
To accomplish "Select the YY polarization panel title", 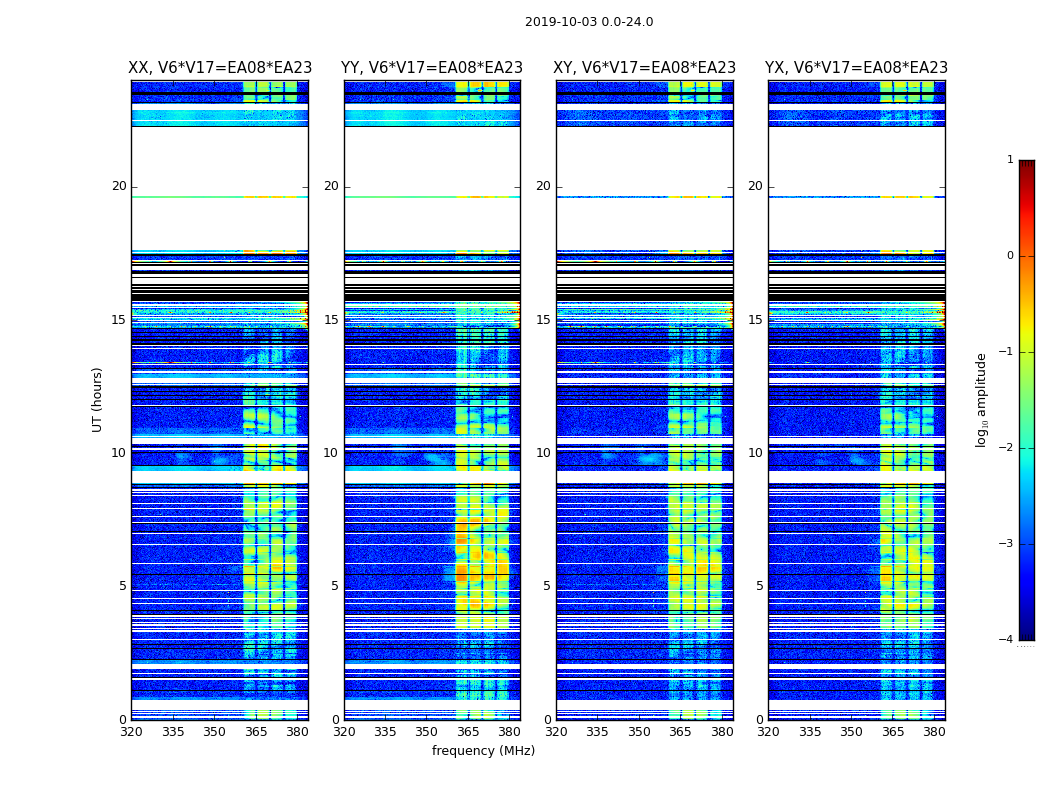I will pyautogui.click(x=432, y=68).
